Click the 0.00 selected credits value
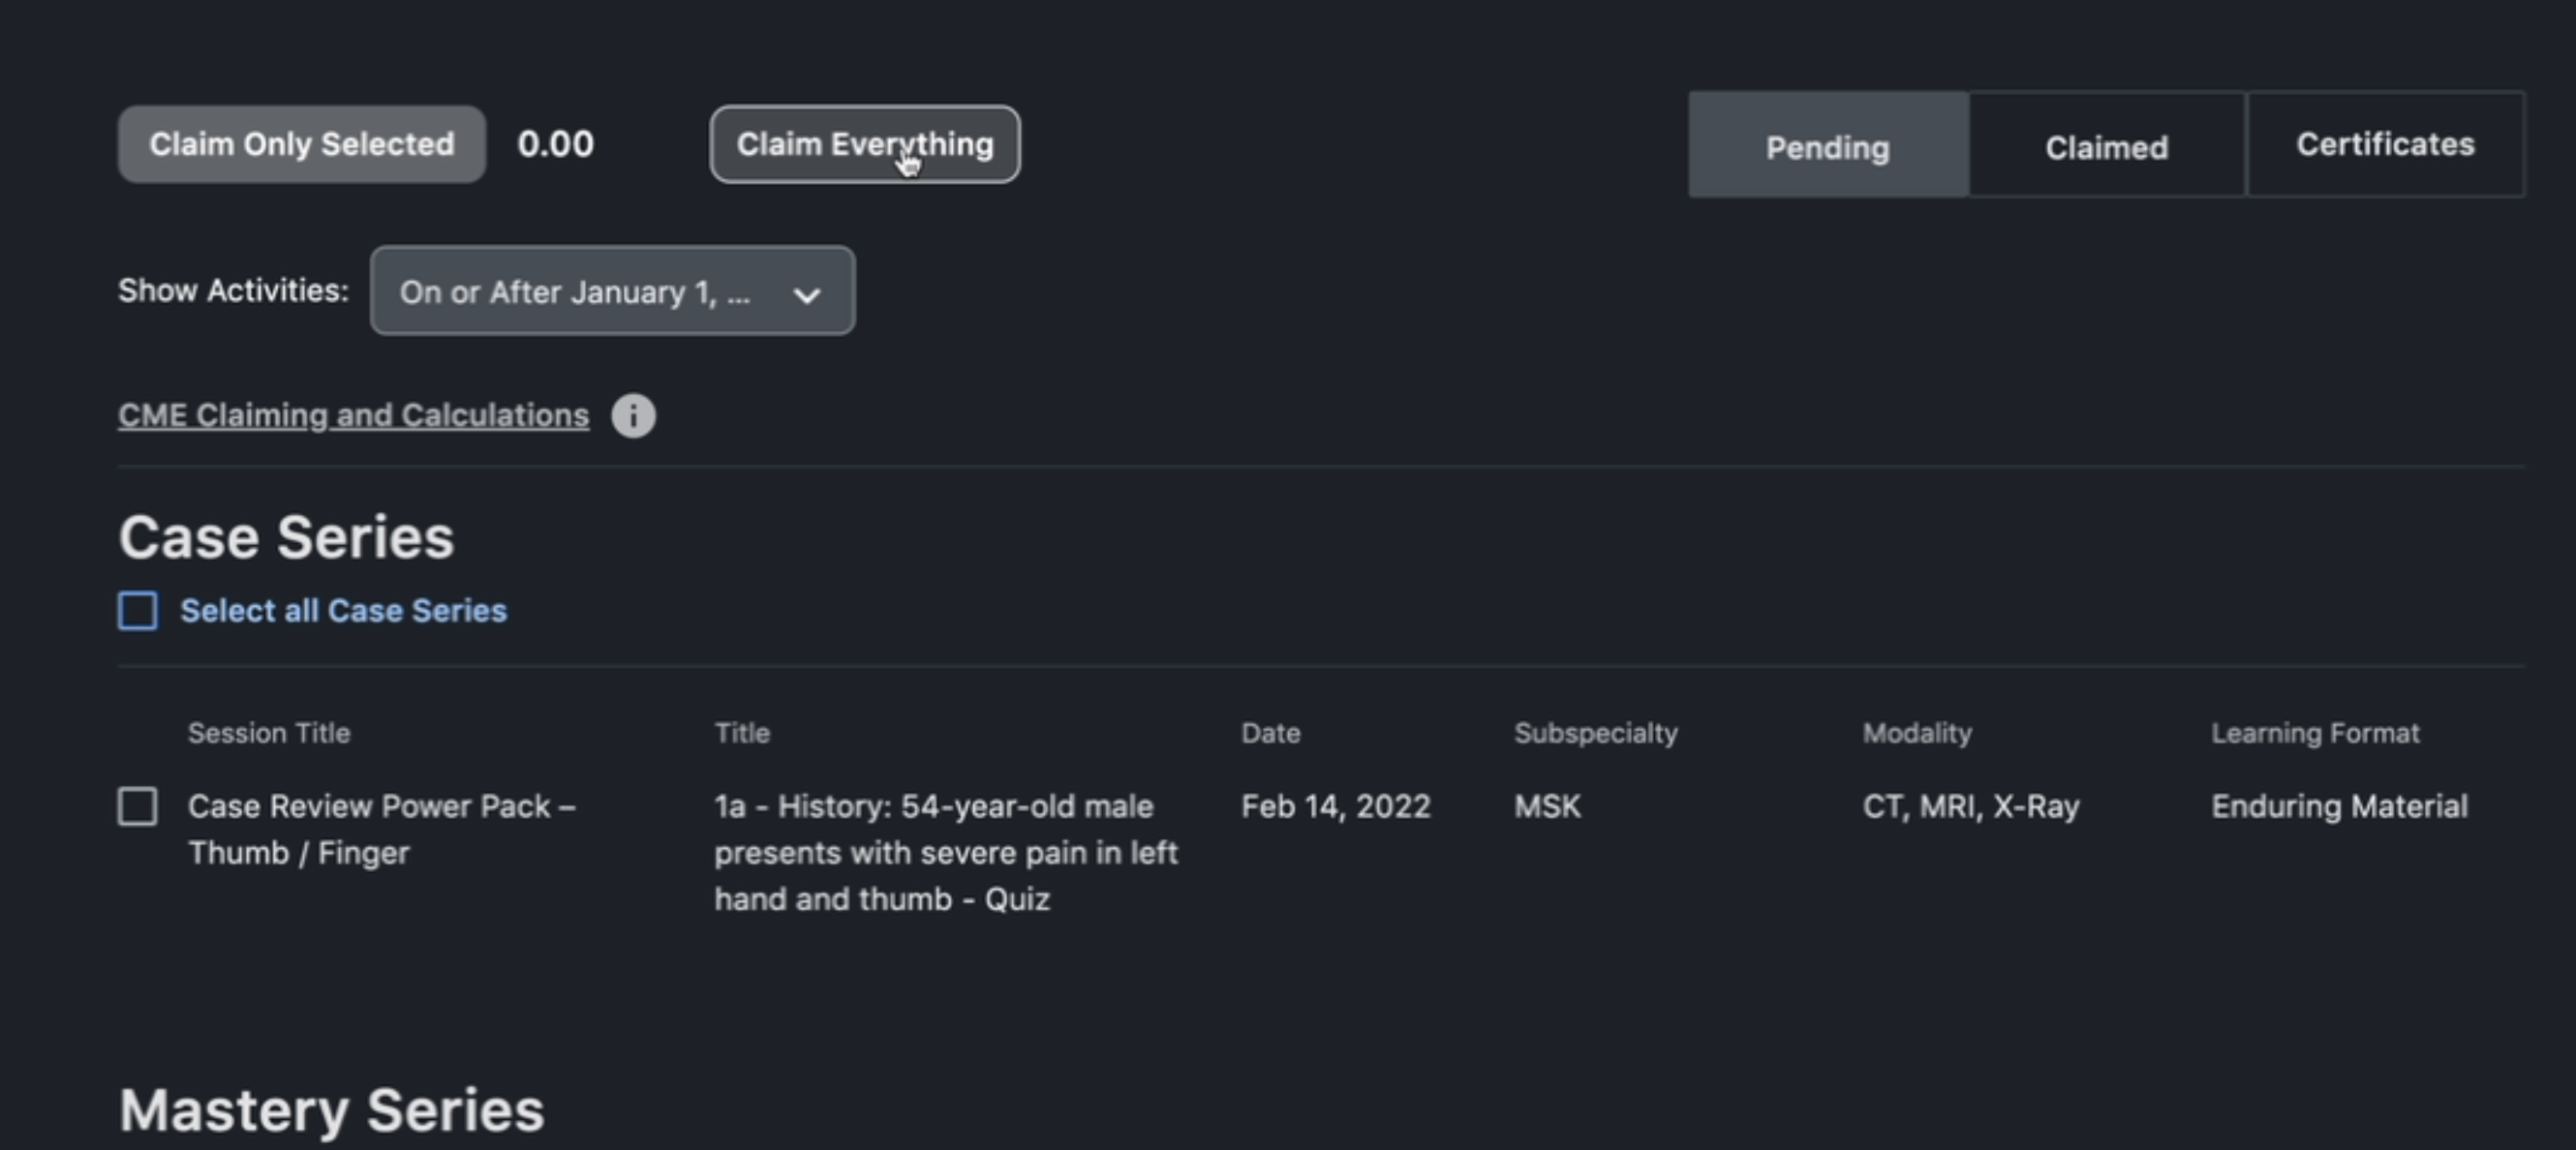Image resolution: width=2576 pixels, height=1150 pixels. (x=555, y=144)
